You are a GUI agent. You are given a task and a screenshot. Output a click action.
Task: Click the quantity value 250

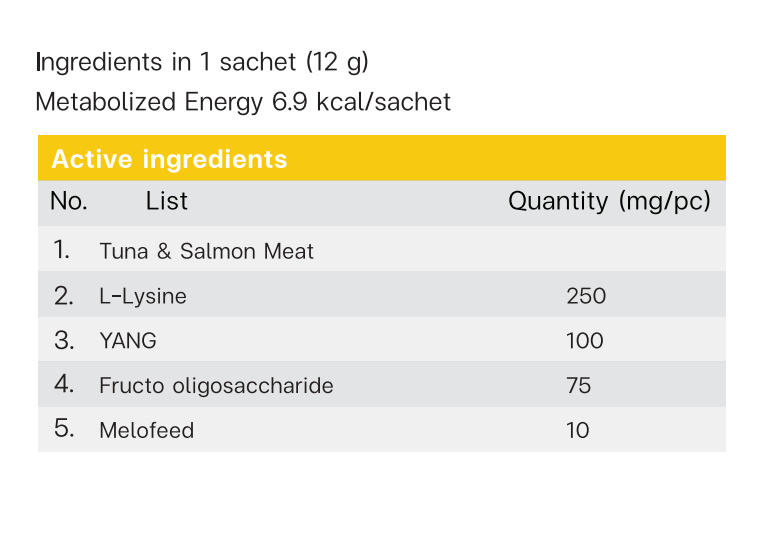click(x=586, y=296)
